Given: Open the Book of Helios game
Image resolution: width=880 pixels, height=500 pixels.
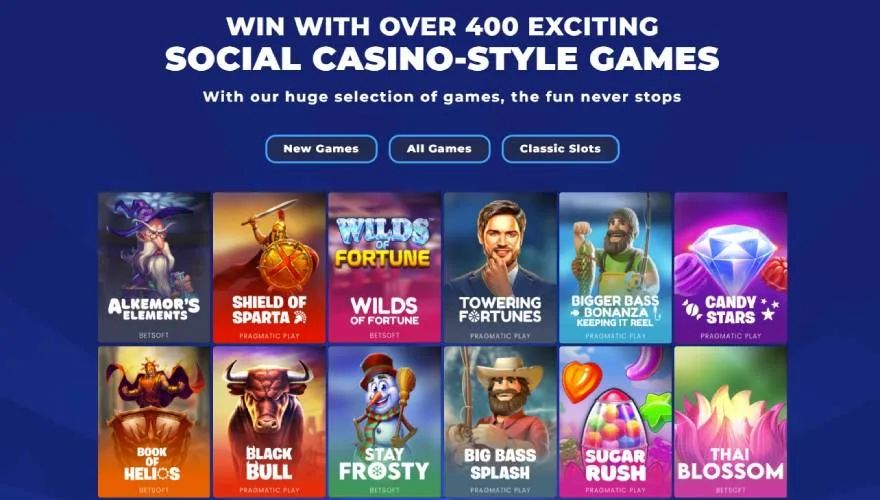Looking at the screenshot, I should tap(154, 422).
